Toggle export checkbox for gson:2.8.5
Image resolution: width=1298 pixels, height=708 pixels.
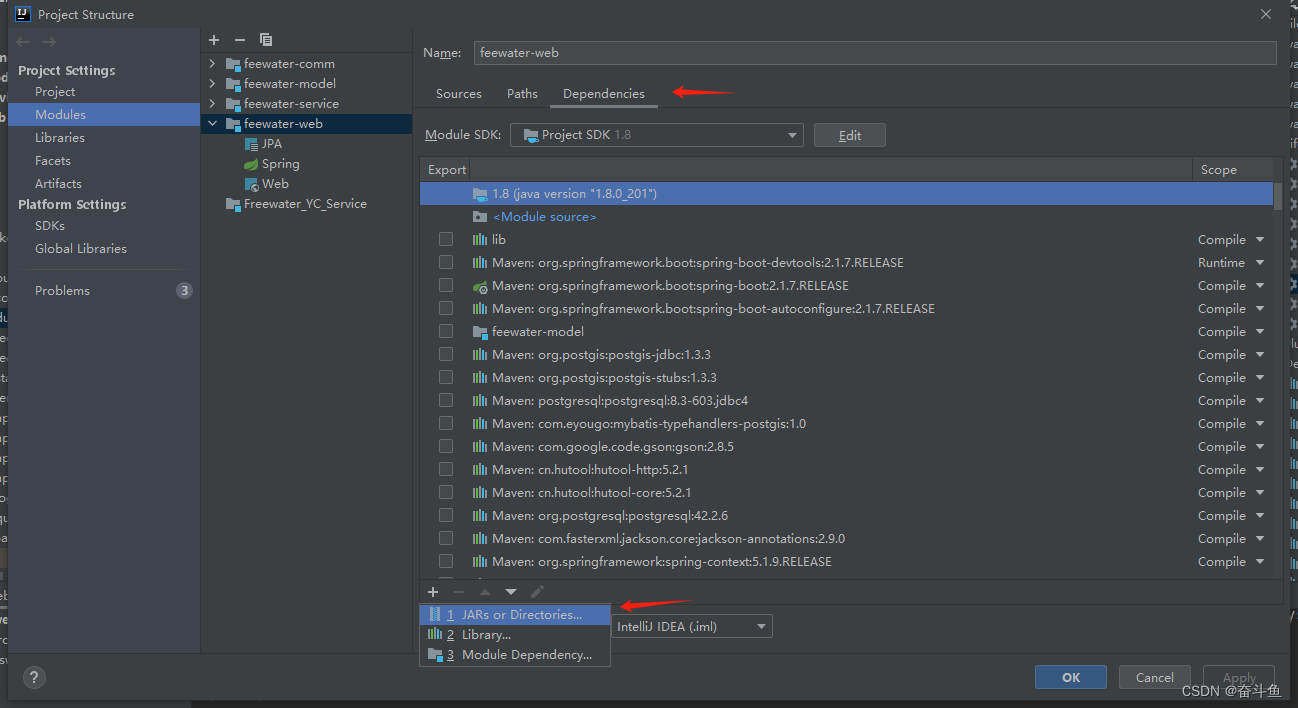tap(446, 447)
